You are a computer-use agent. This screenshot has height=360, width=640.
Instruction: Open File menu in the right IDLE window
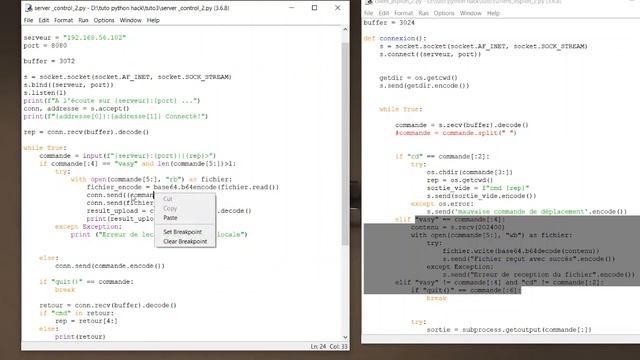click(x=369, y=13)
